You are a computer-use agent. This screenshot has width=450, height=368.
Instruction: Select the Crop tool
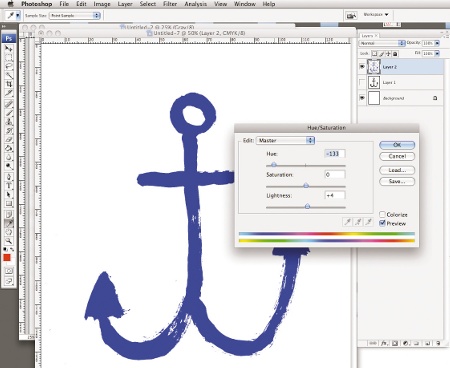8,84
